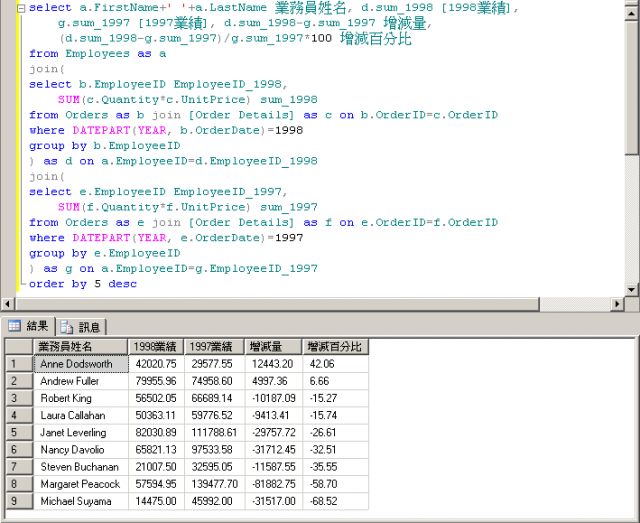
Task: Select the 增減百分比 column header
Action: [x=336, y=347]
